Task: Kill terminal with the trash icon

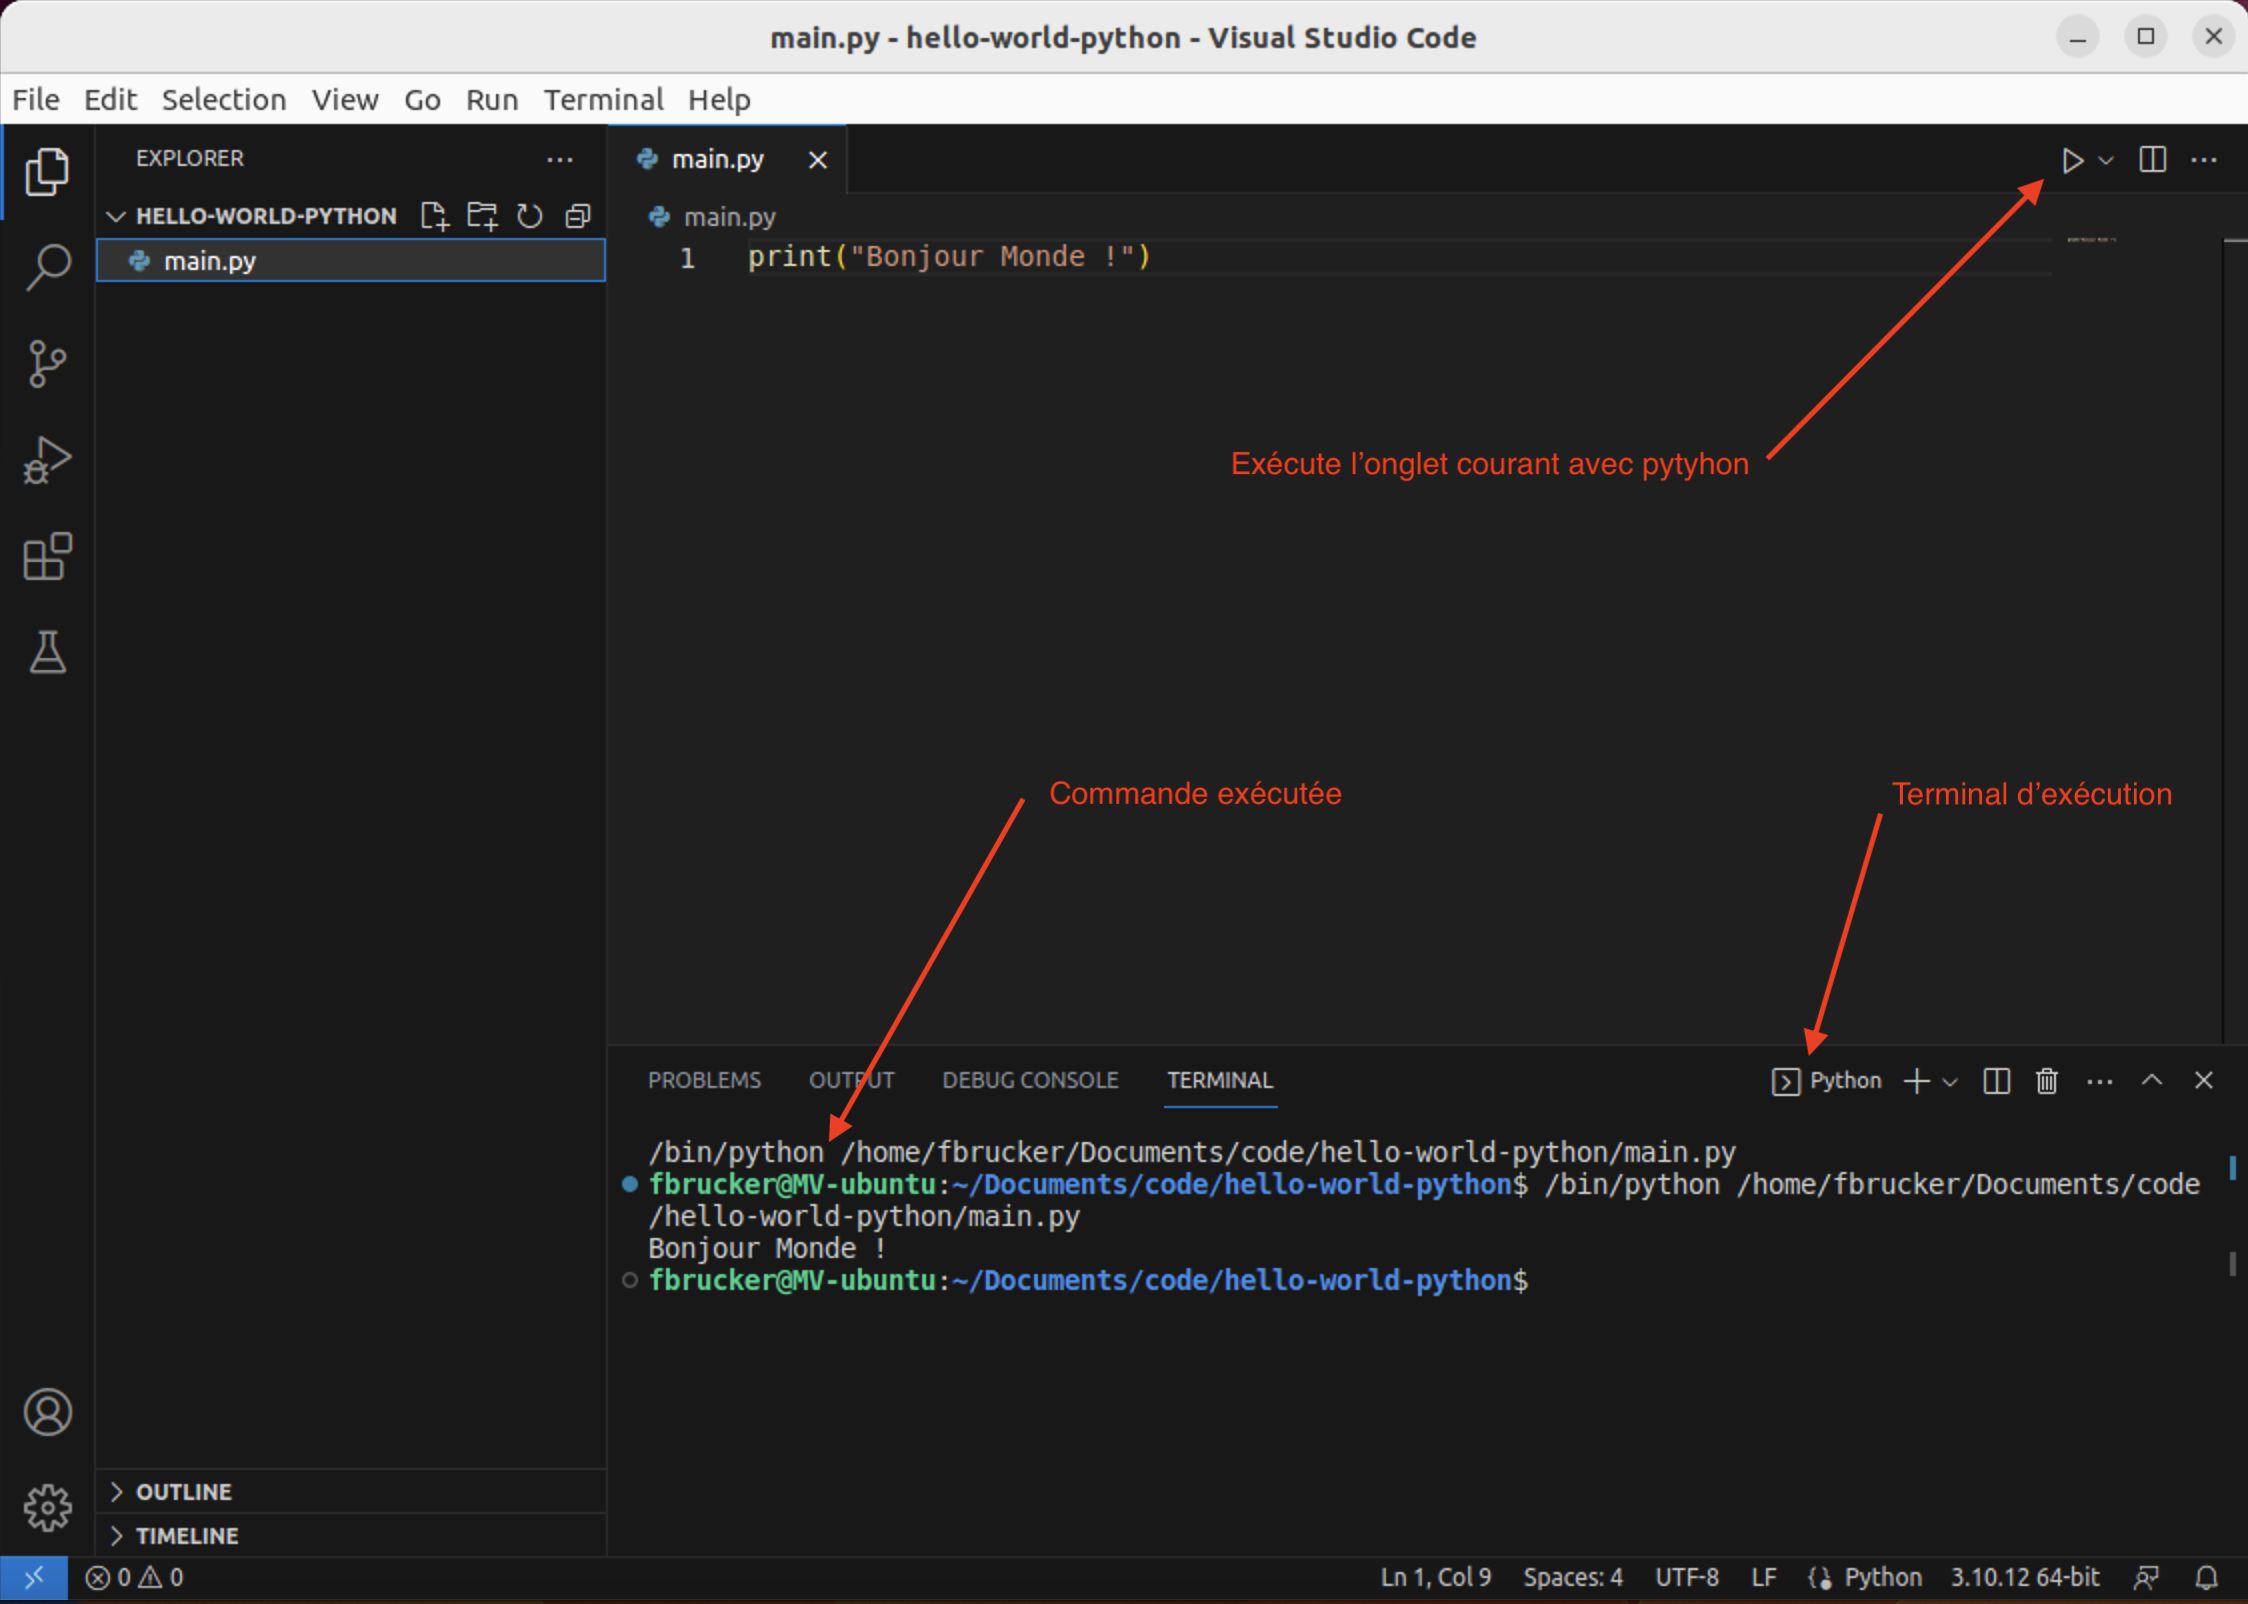Action: click(2046, 1081)
